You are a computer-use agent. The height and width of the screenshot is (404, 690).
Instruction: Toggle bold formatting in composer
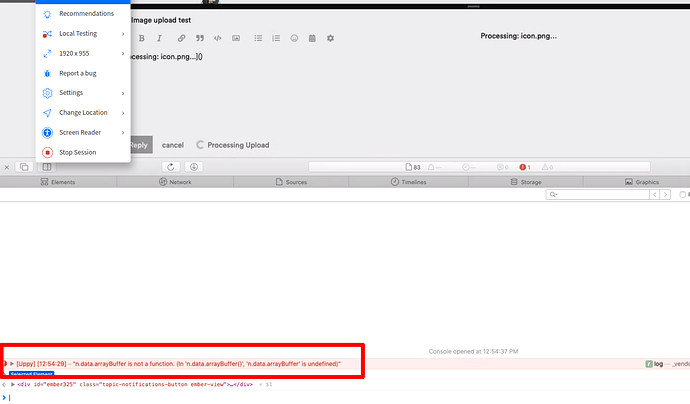point(142,38)
